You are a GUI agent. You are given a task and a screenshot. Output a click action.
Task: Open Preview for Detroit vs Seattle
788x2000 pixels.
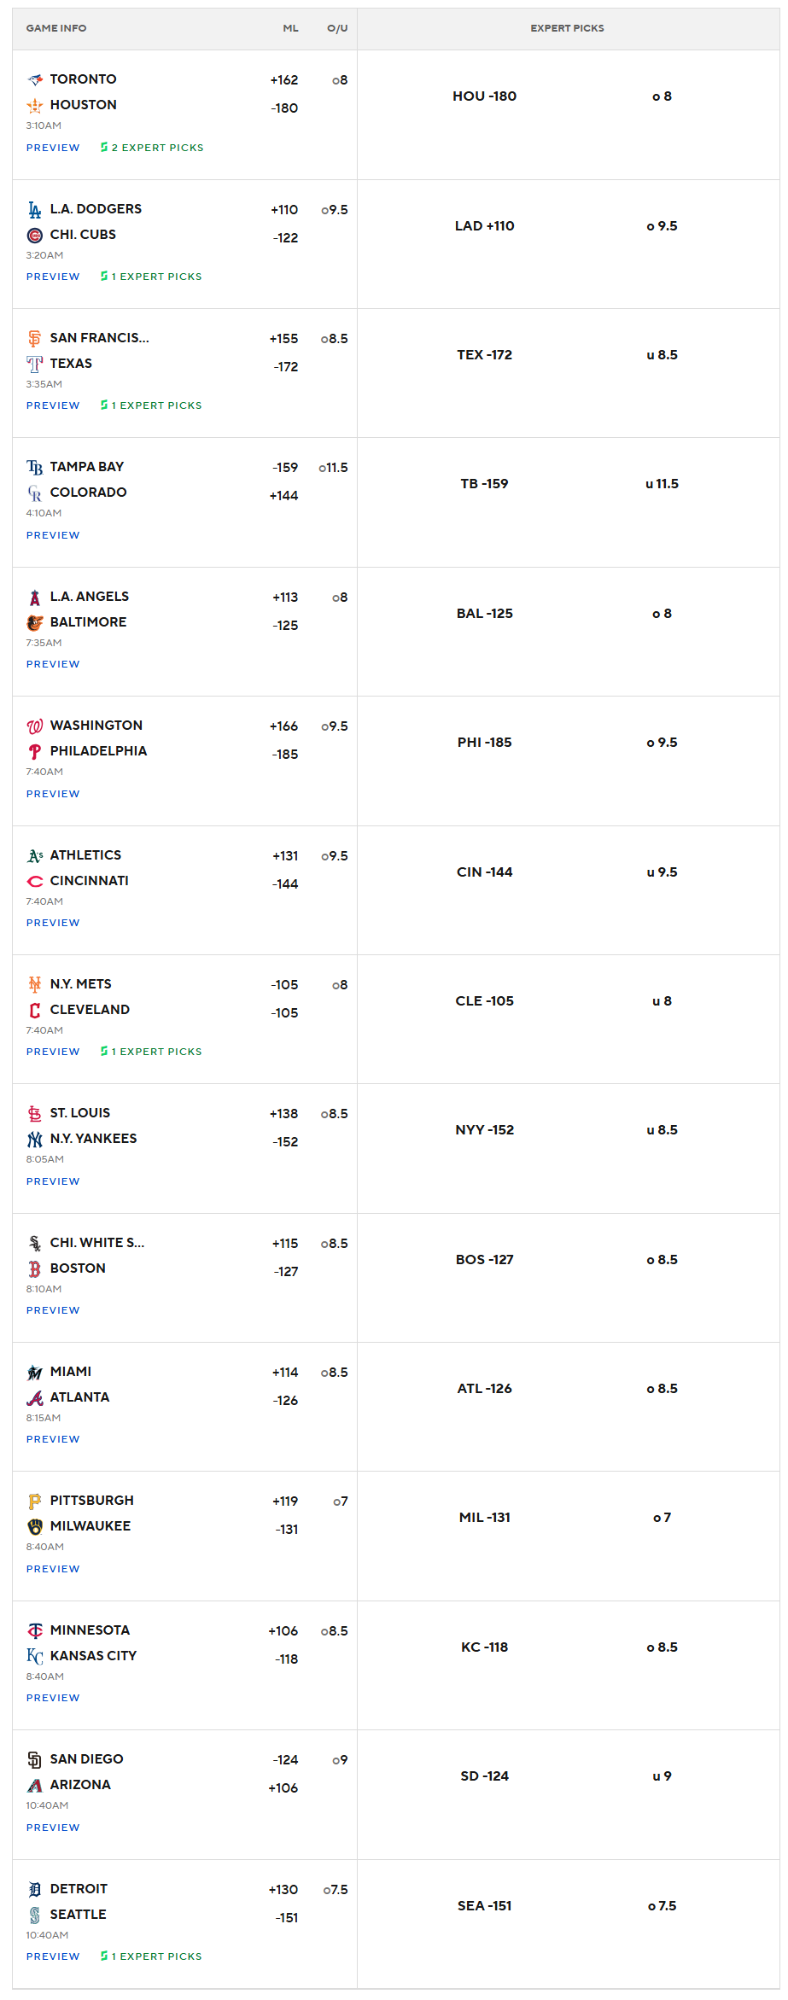pos(53,1956)
